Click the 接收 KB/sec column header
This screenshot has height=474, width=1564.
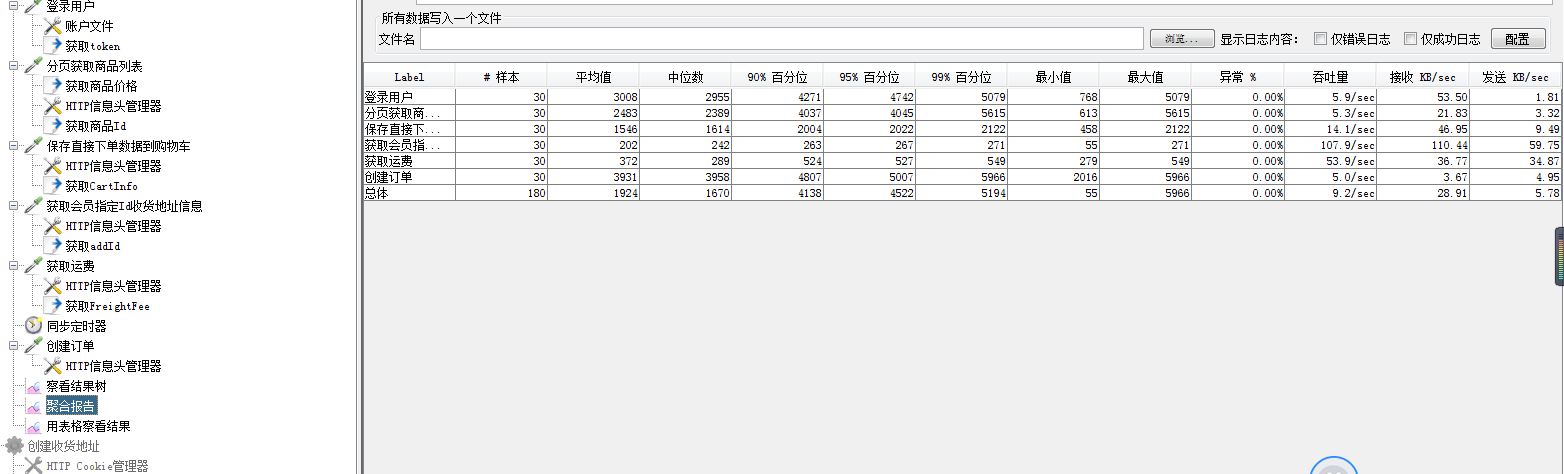point(1422,77)
